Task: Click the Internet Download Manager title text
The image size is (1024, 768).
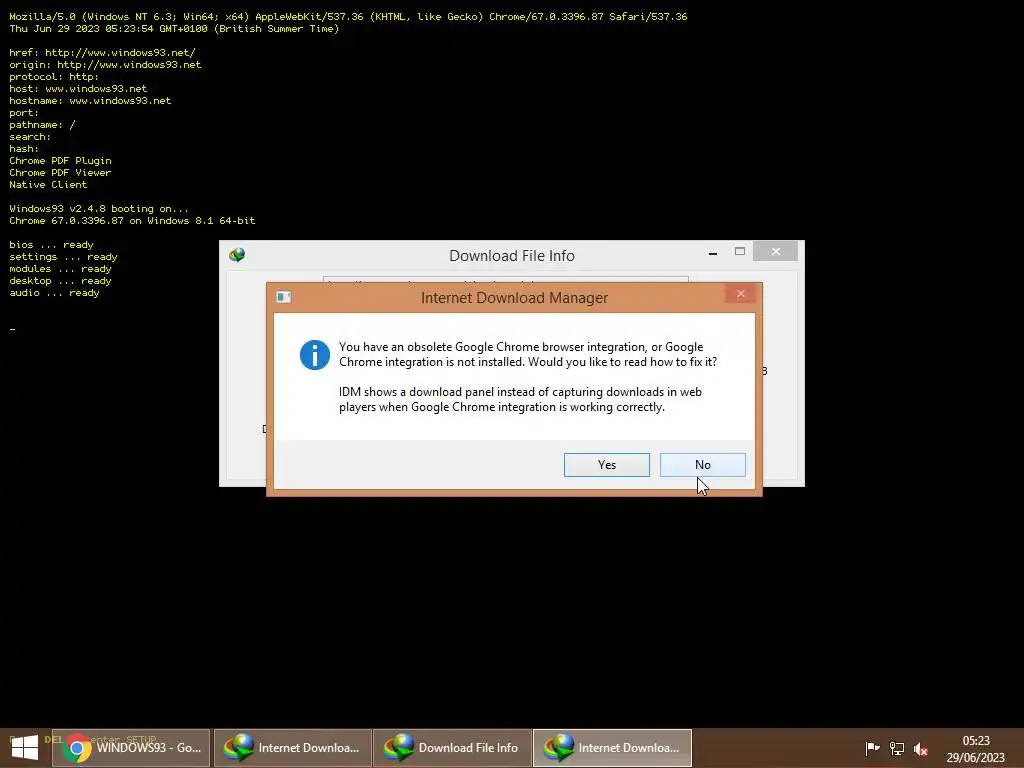Action: pyautogui.click(x=514, y=298)
